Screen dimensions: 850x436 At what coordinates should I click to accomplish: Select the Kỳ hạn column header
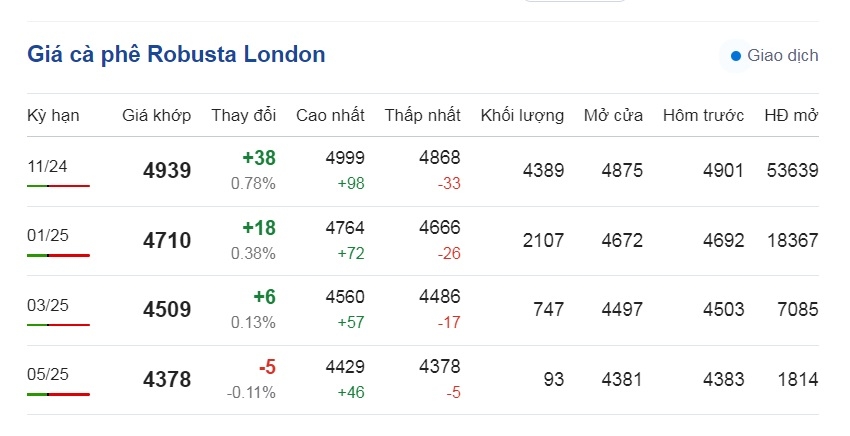tap(53, 116)
